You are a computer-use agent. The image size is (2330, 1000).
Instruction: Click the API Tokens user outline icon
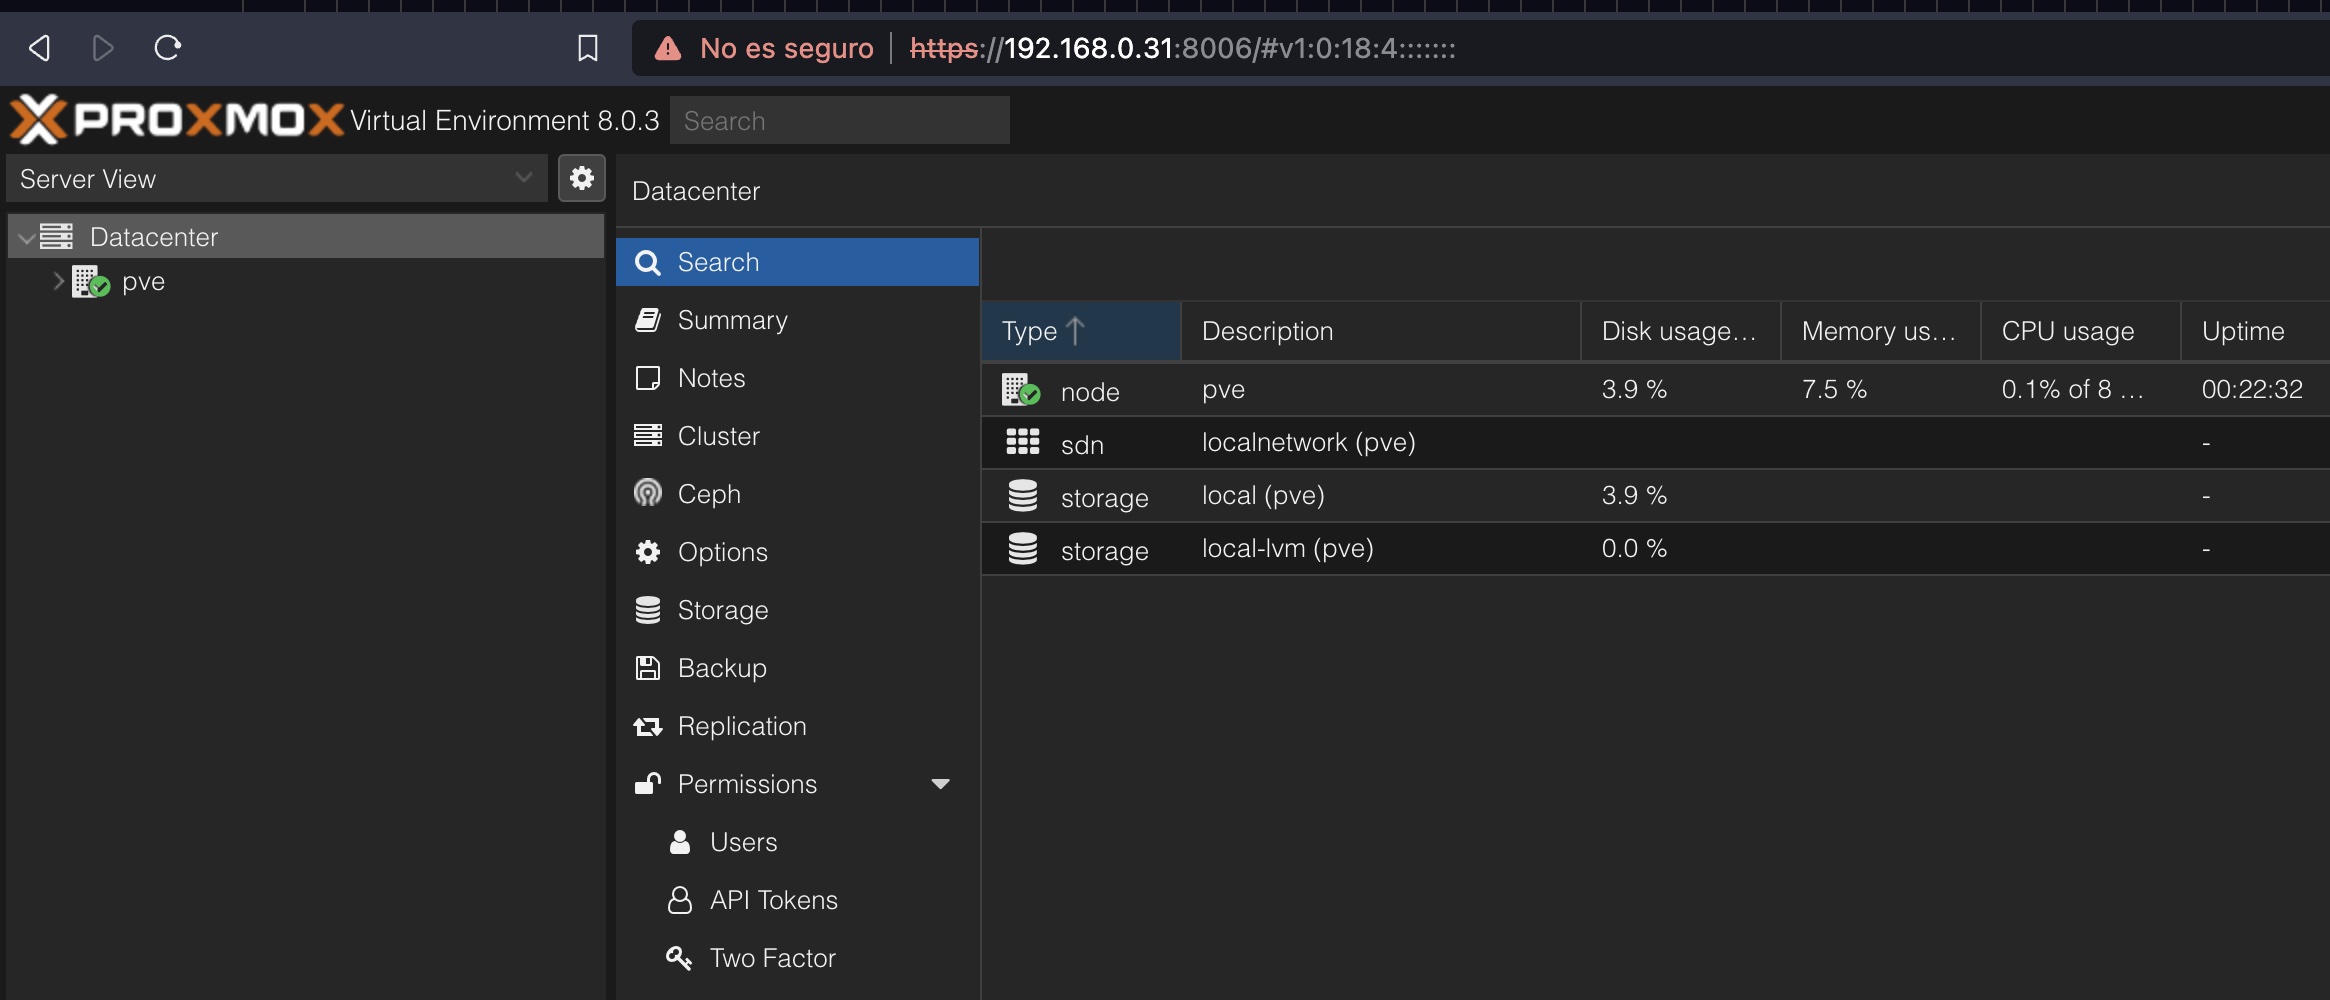680,900
